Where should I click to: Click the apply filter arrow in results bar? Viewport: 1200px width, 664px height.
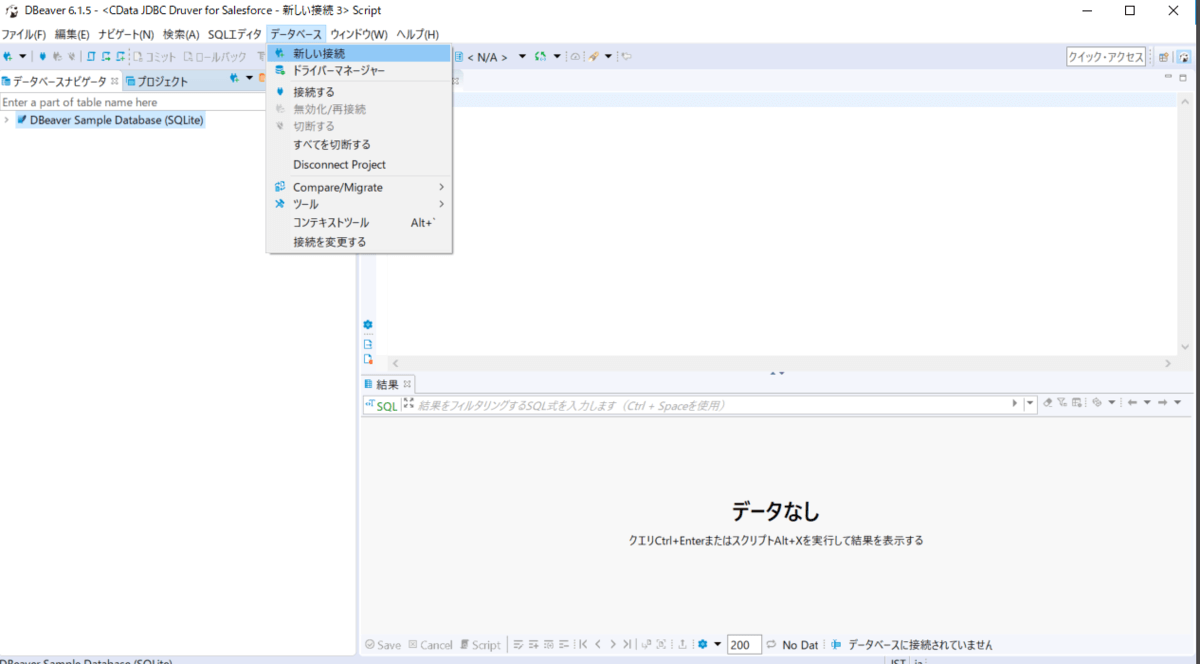pyautogui.click(x=1017, y=404)
